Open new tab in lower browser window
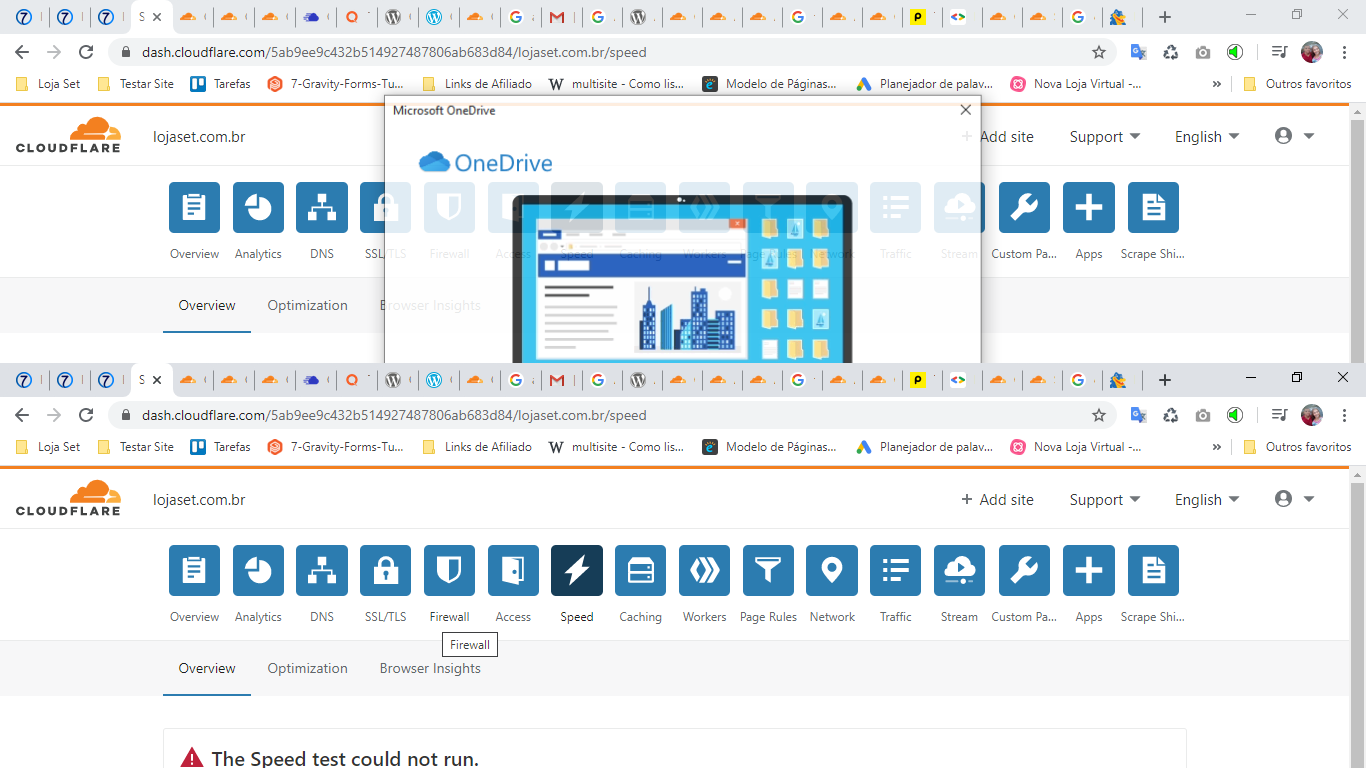This screenshot has width=1366, height=768. 1165,380
